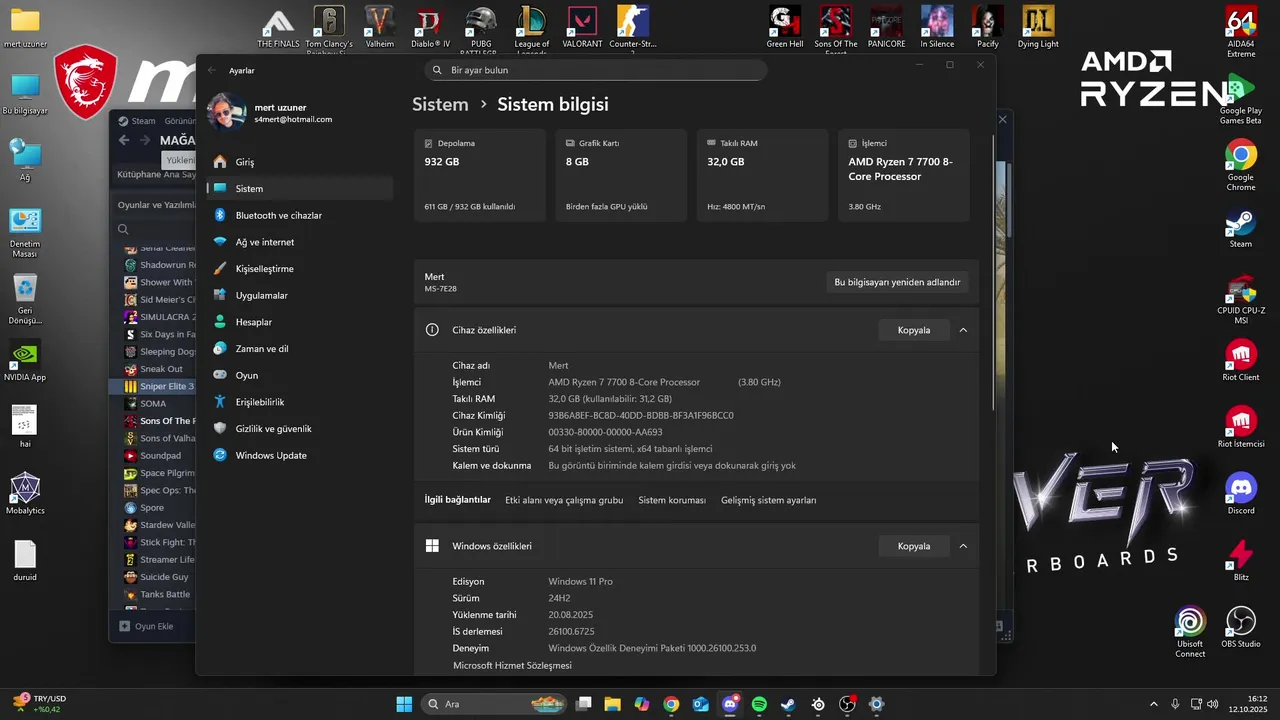Open Google Chrome desktop shortcut

pyautogui.click(x=1241, y=165)
